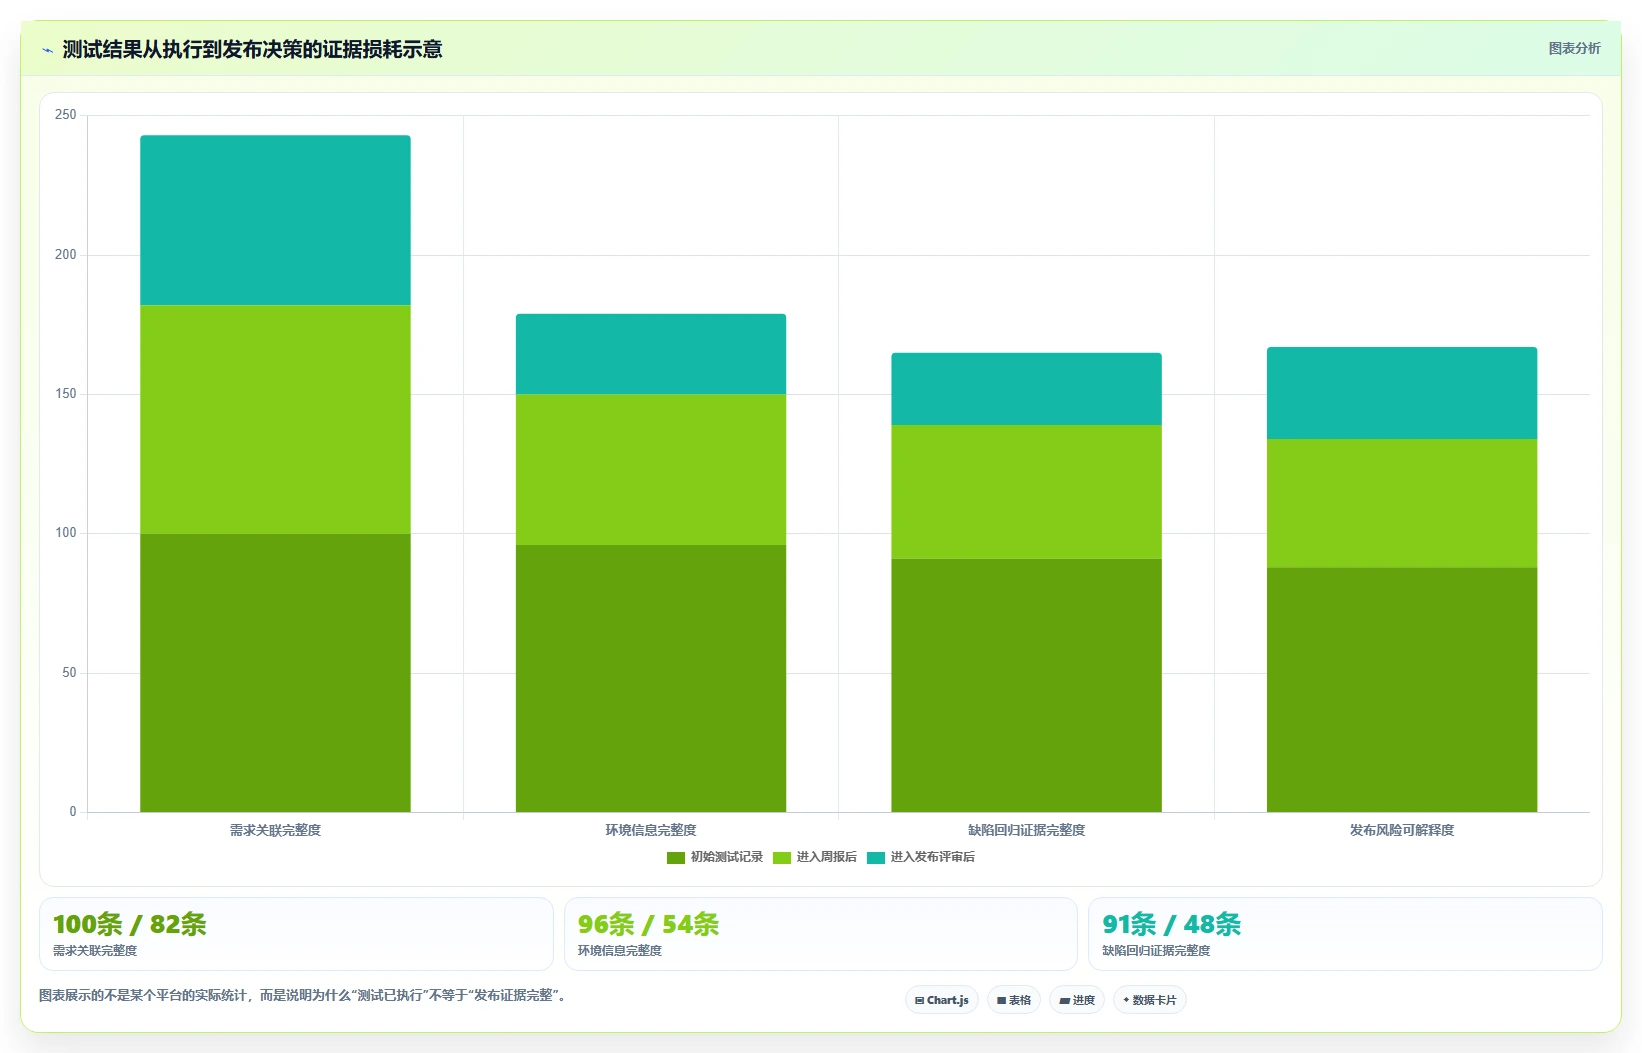Click the 数据卡片 chip
The image size is (1642, 1053).
coord(1150,1000)
